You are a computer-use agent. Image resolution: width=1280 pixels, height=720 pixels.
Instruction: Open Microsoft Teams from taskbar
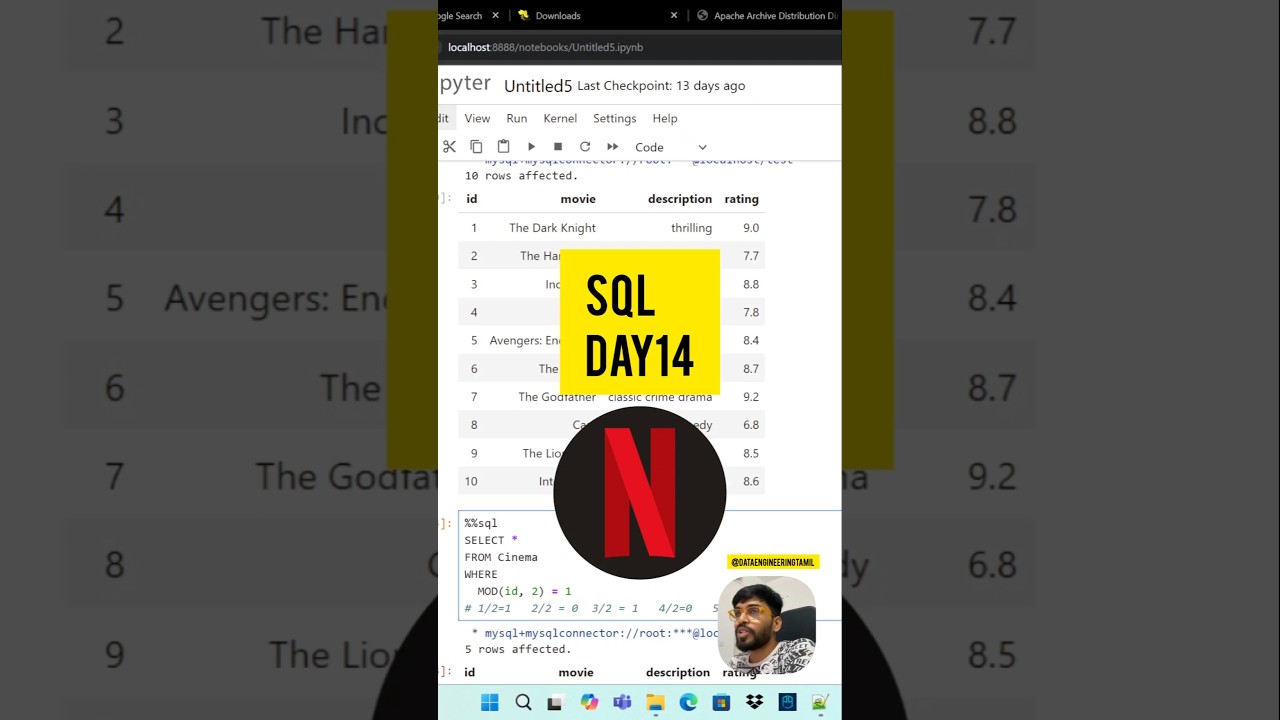pyautogui.click(x=622, y=702)
